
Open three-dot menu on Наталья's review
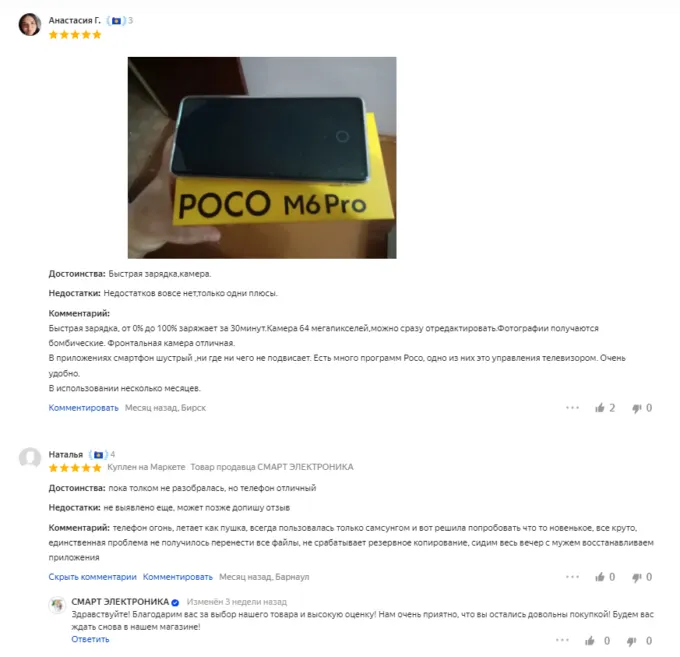[572, 577]
